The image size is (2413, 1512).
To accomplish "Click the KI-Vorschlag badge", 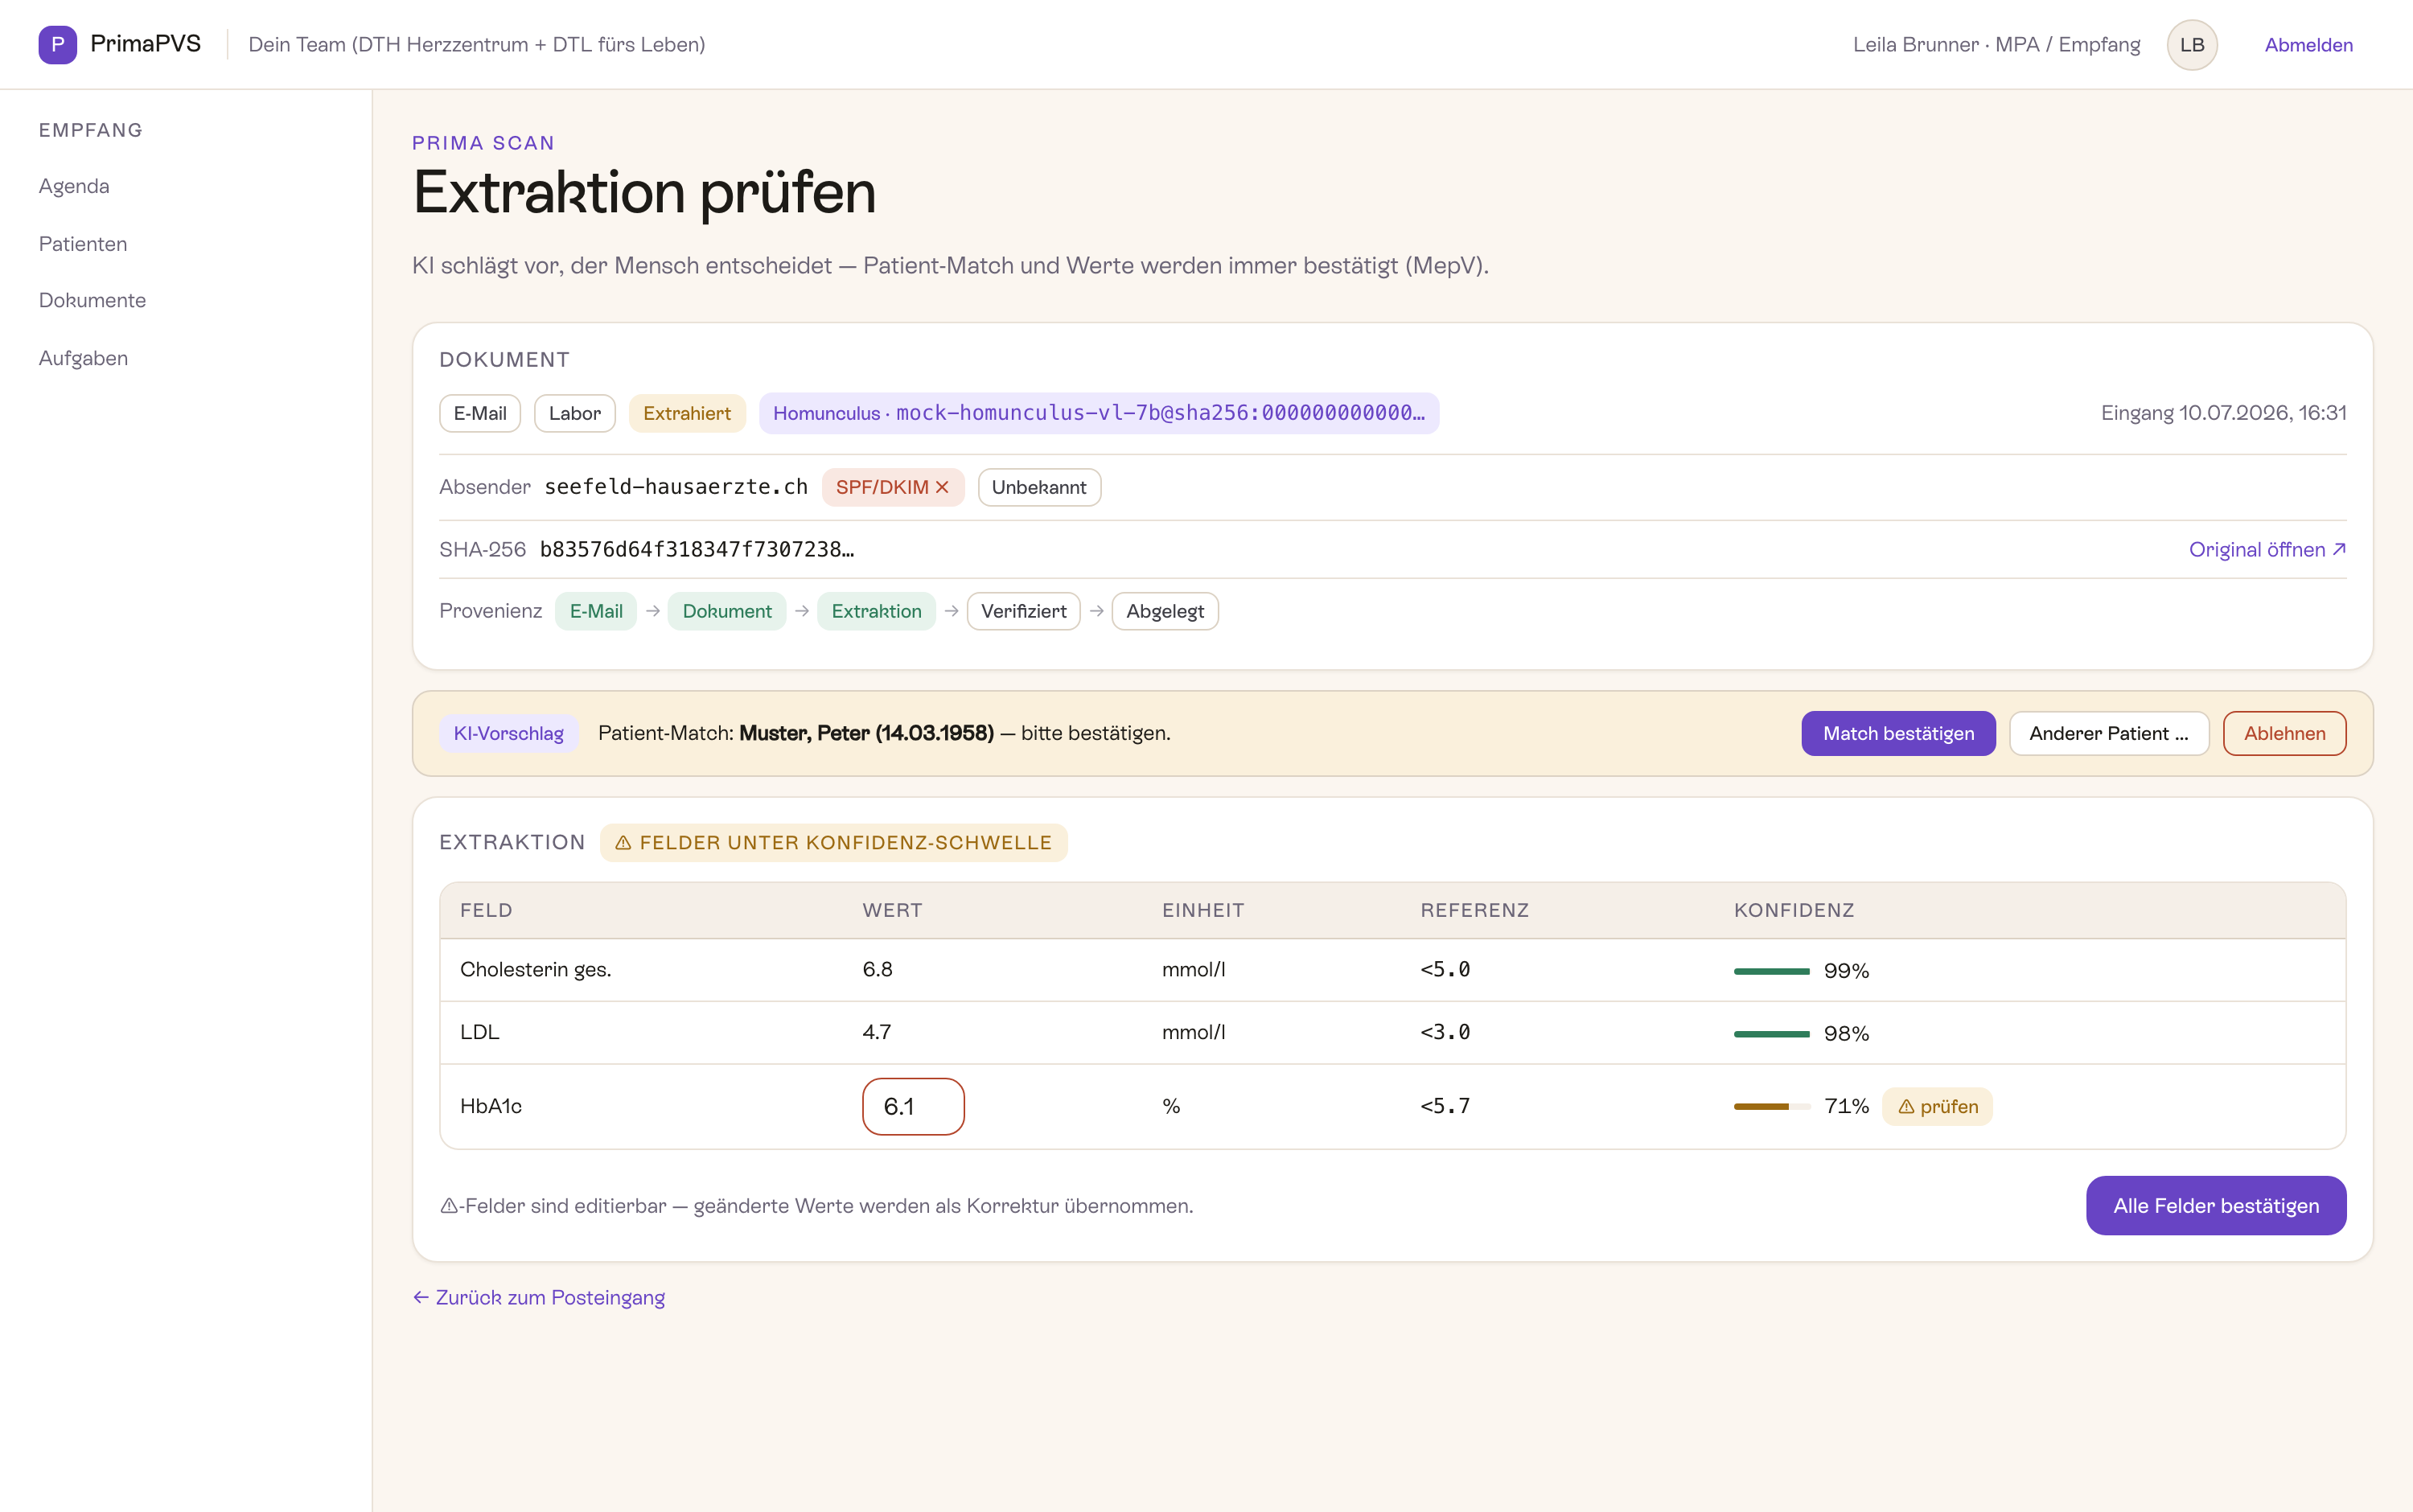I will click(x=509, y=733).
